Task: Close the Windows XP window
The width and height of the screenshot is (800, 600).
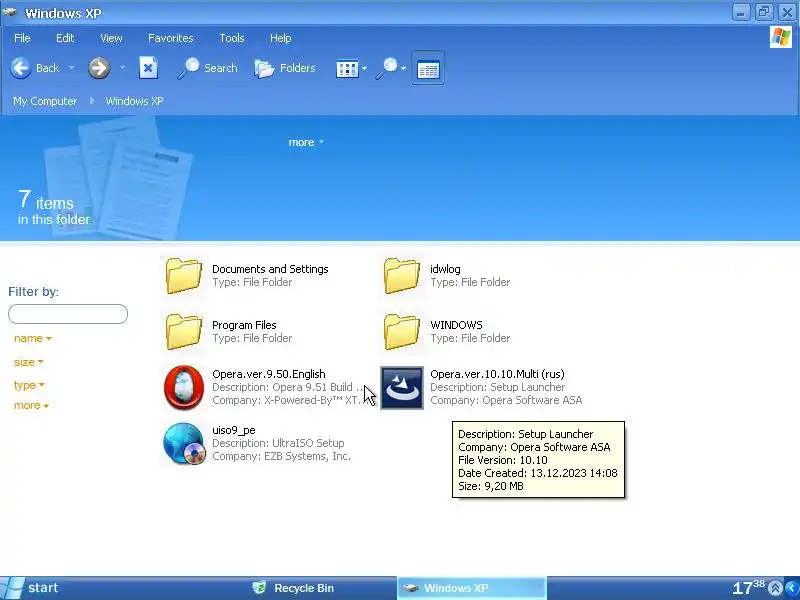Action: point(787,12)
